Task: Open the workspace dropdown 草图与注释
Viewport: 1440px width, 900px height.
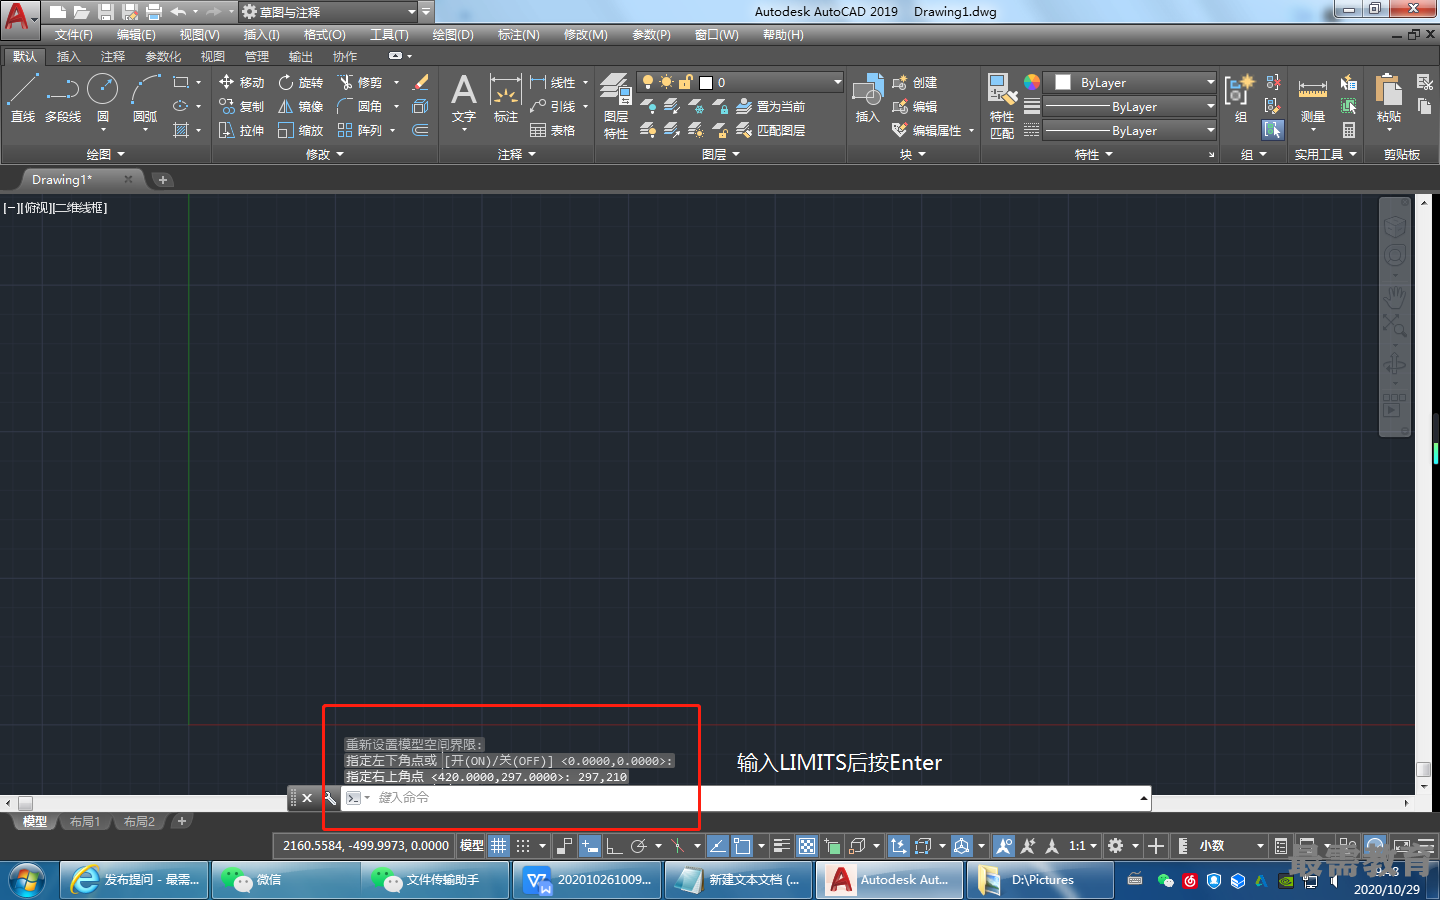Action: (329, 12)
